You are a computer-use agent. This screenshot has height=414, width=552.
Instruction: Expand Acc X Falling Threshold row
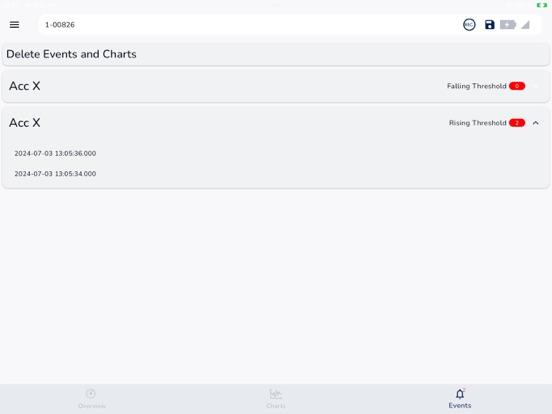(x=535, y=86)
